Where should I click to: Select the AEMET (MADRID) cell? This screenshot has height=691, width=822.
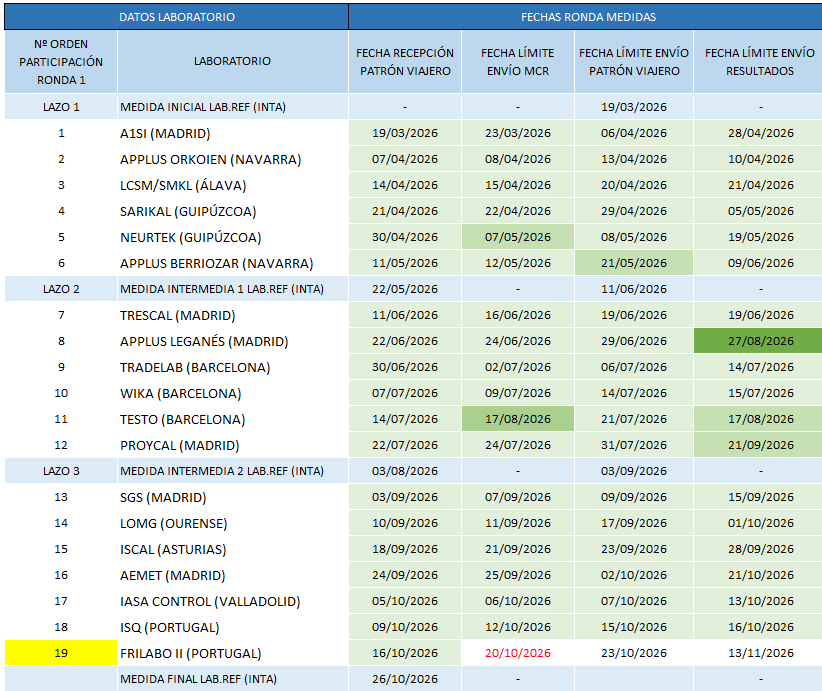(233, 575)
